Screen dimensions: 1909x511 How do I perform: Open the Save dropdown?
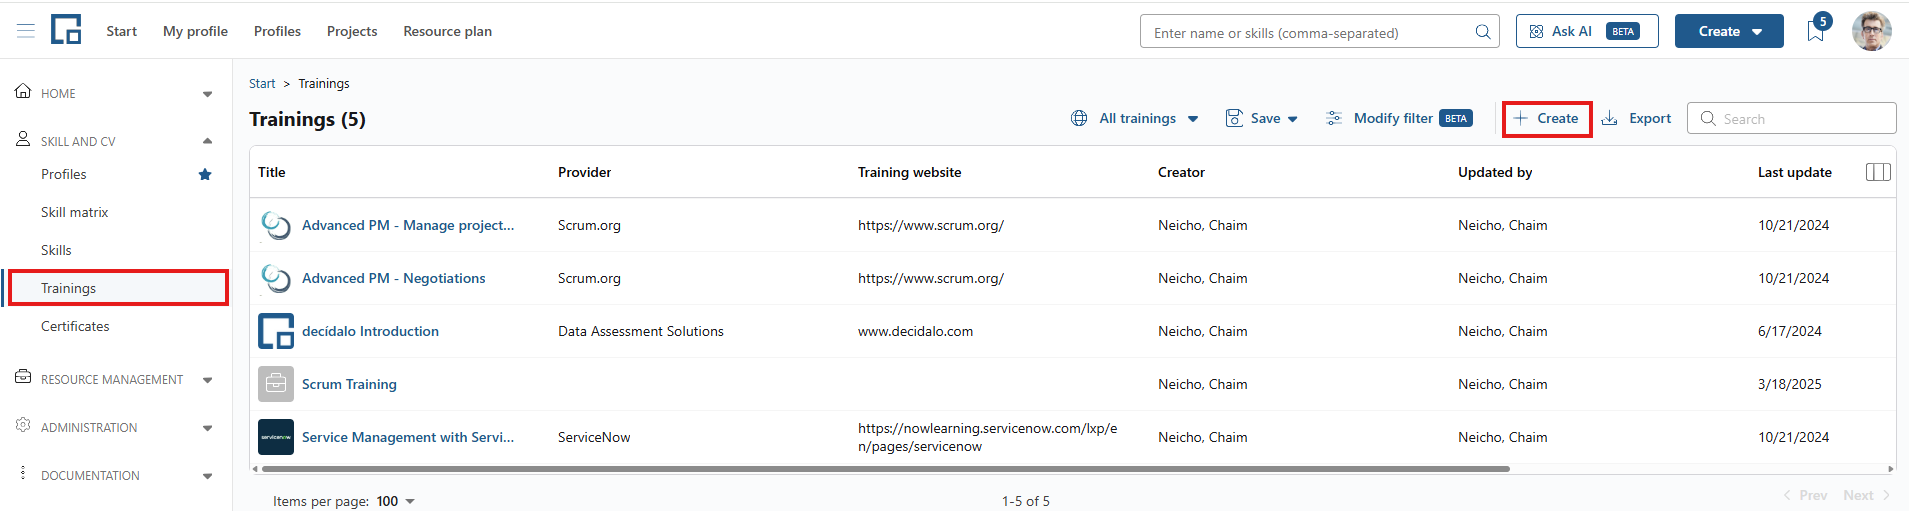[1262, 118]
